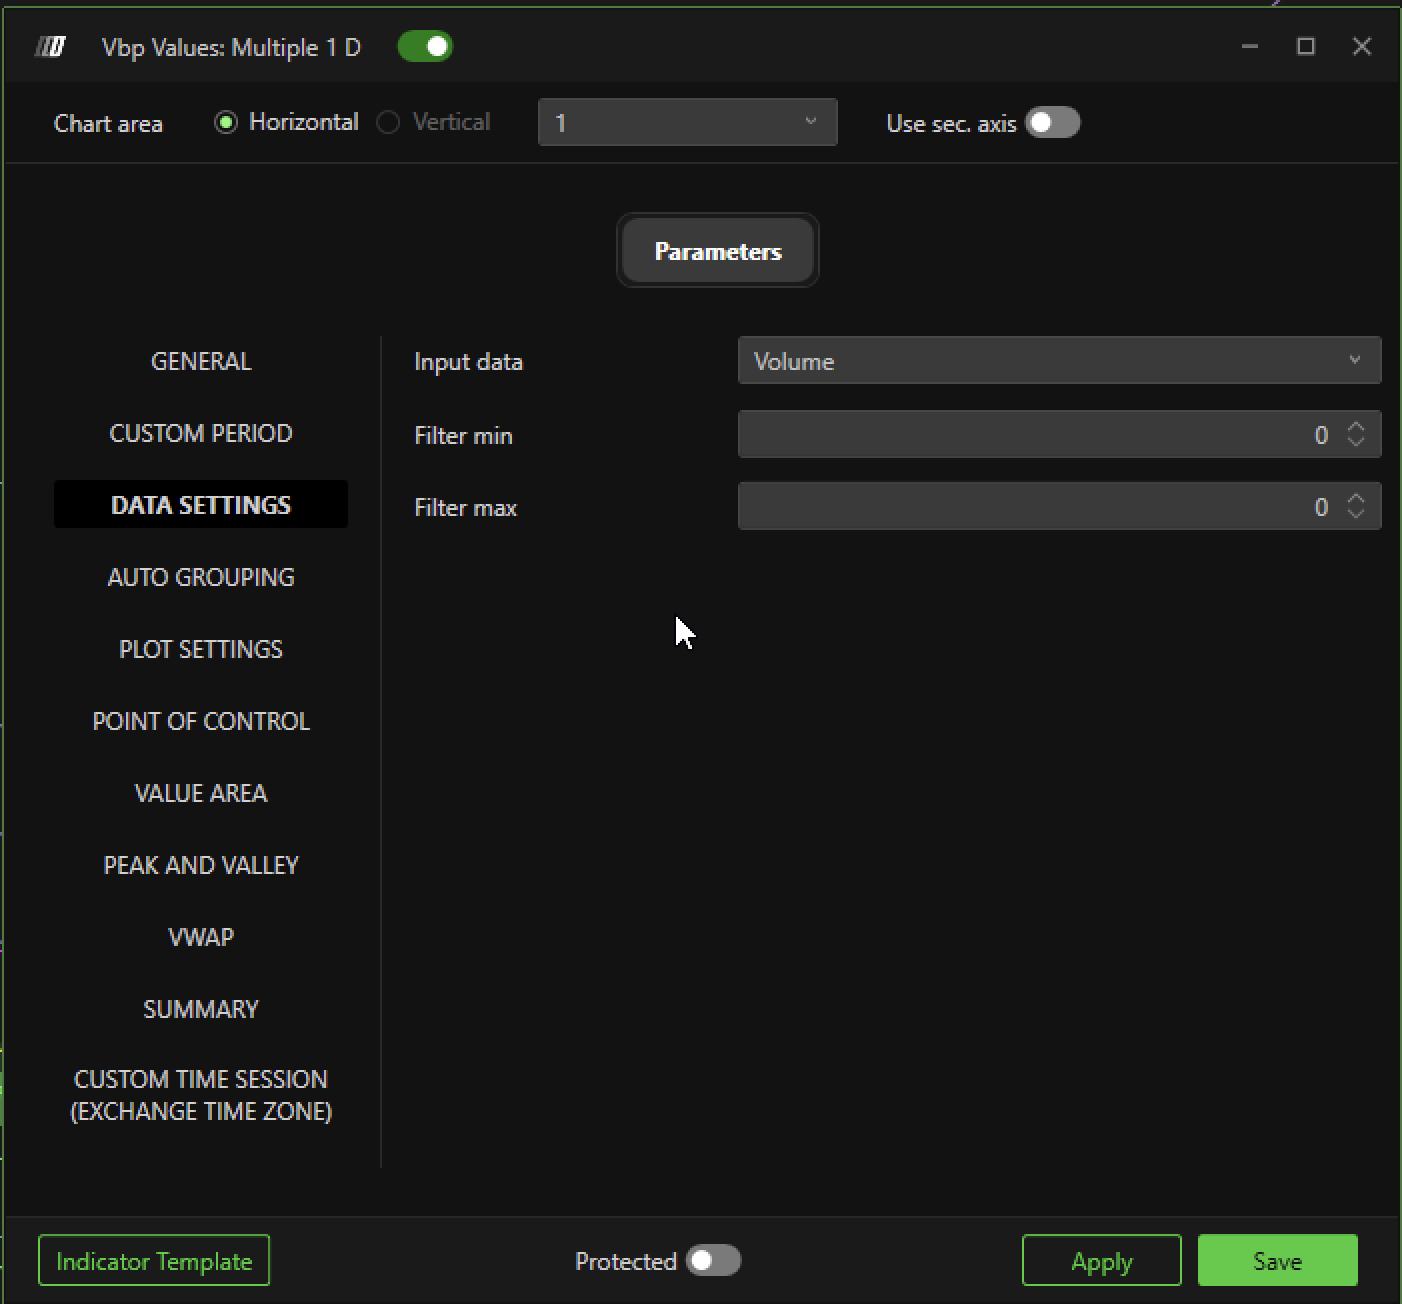Decrease Filter max with down arrow
The image size is (1402, 1304).
(x=1356, y=514)
